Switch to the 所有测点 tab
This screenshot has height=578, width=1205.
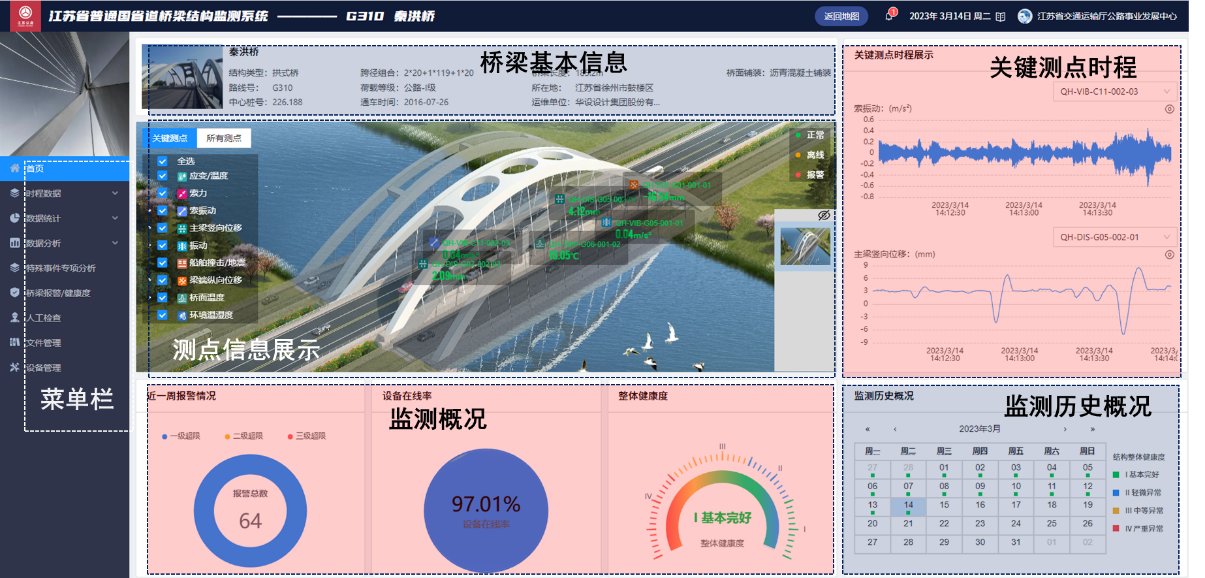pyautogui.click(x=223, y=138)
